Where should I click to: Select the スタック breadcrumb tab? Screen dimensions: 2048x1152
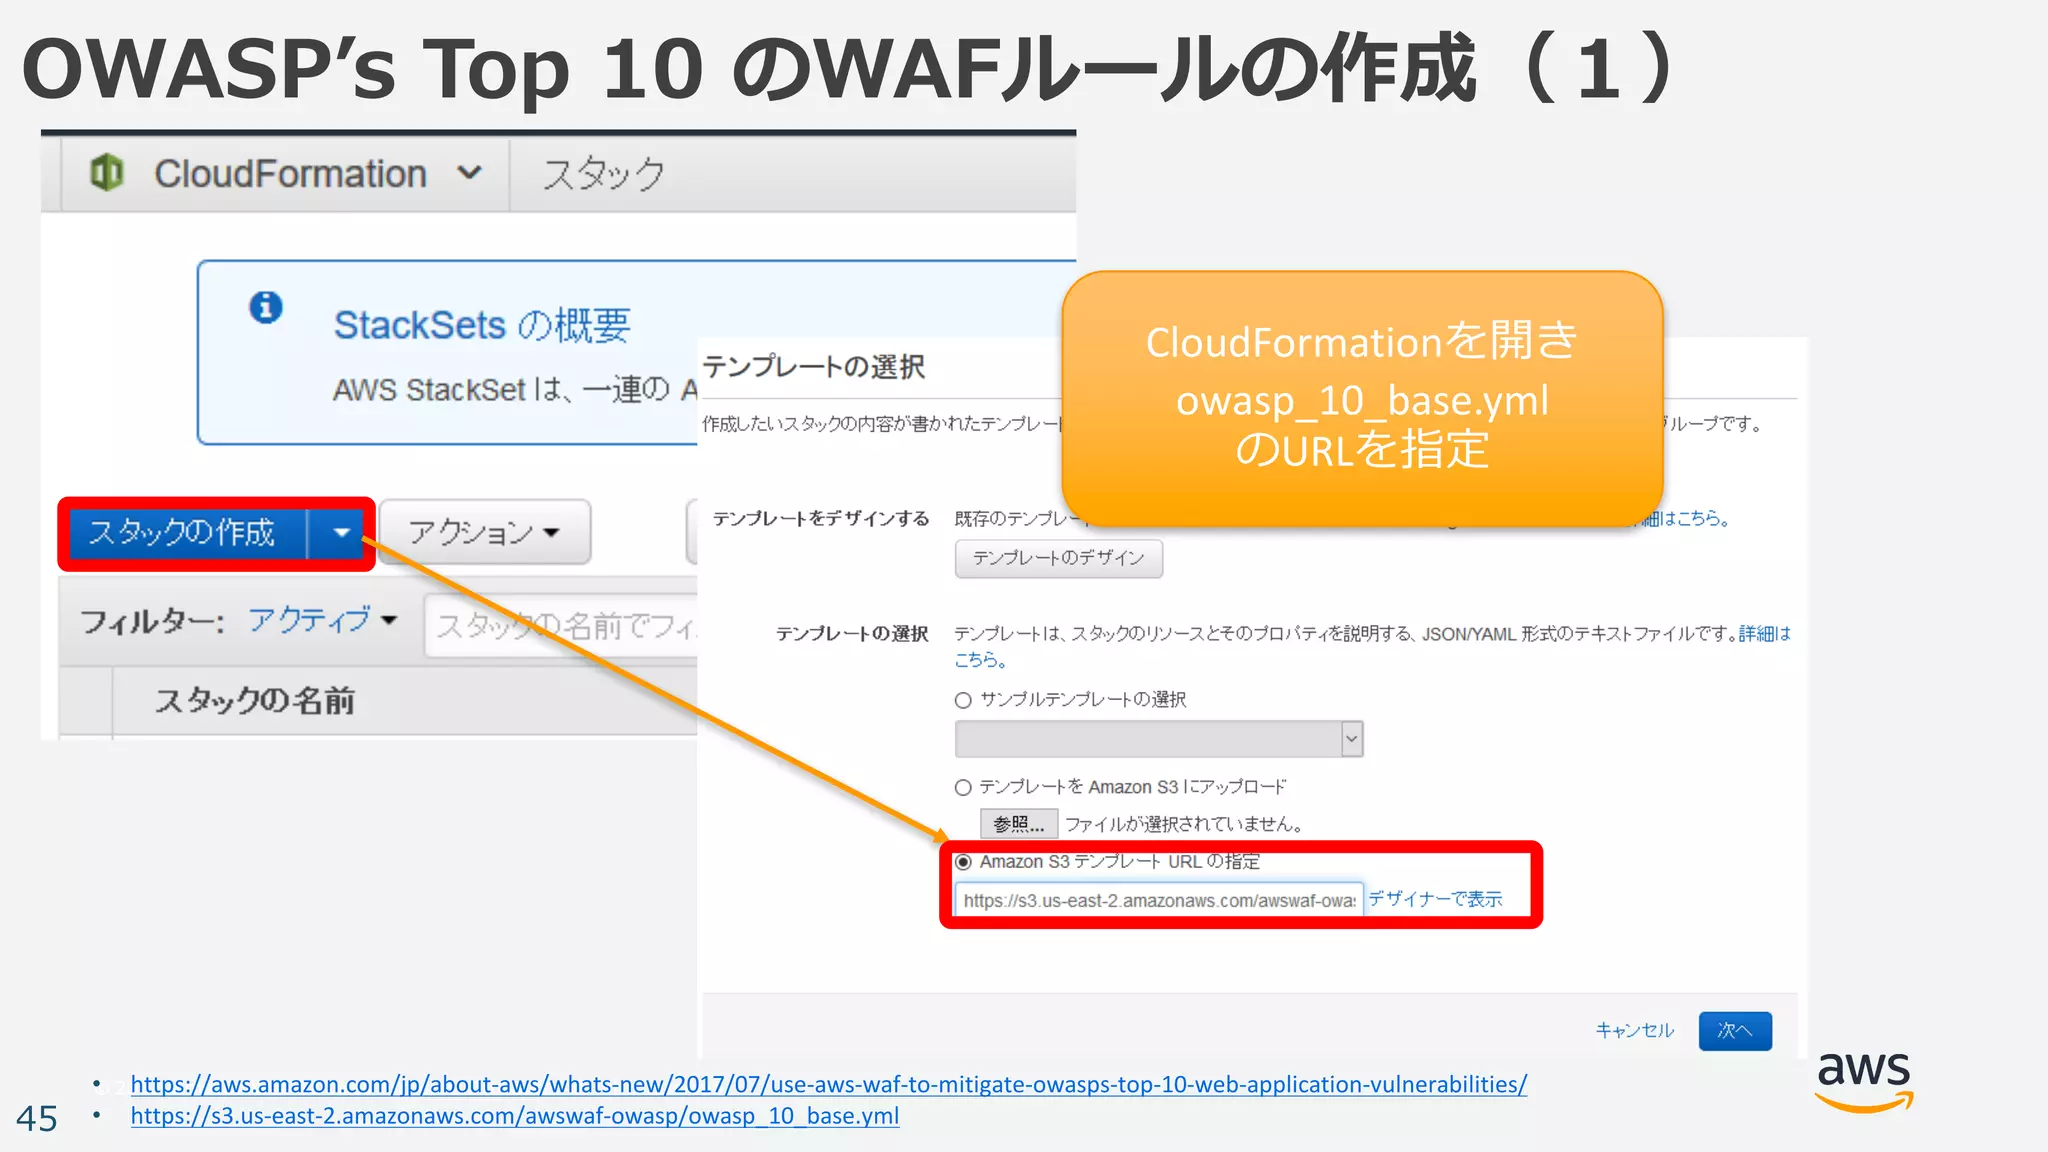(x=603, y=174)
